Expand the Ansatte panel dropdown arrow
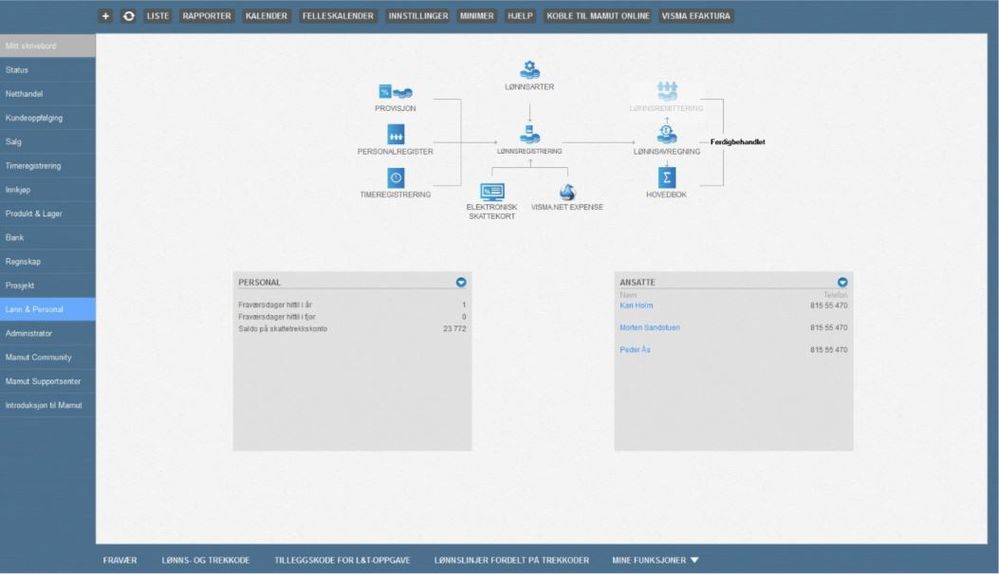Image resolution: width=999 pixels, height=574 pixels. pos(842,282)
